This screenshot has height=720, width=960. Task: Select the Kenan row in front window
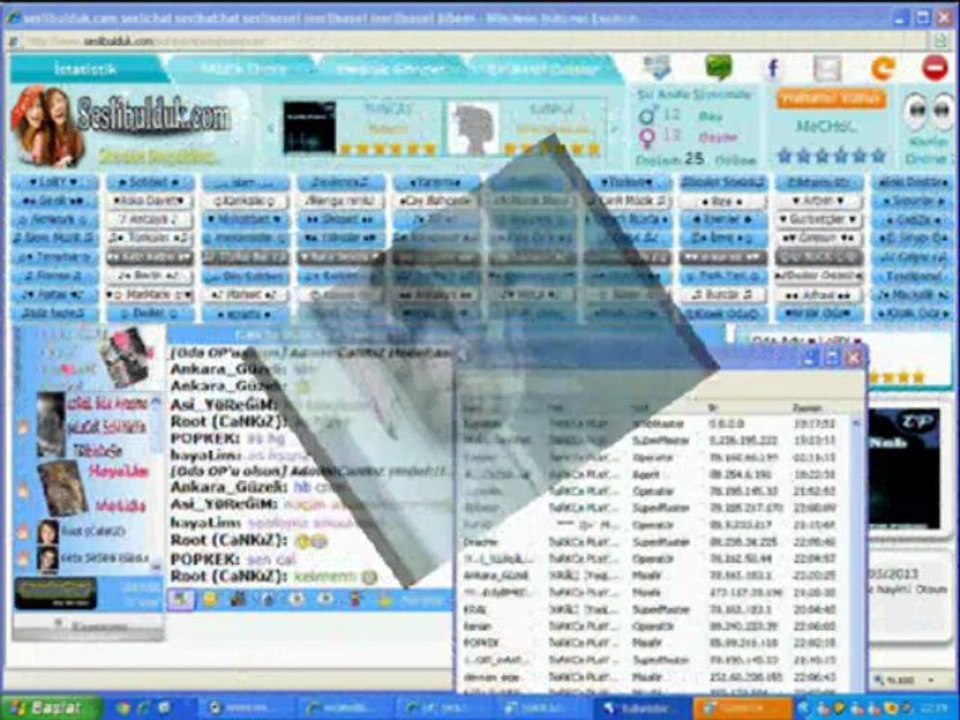(652, 626)
